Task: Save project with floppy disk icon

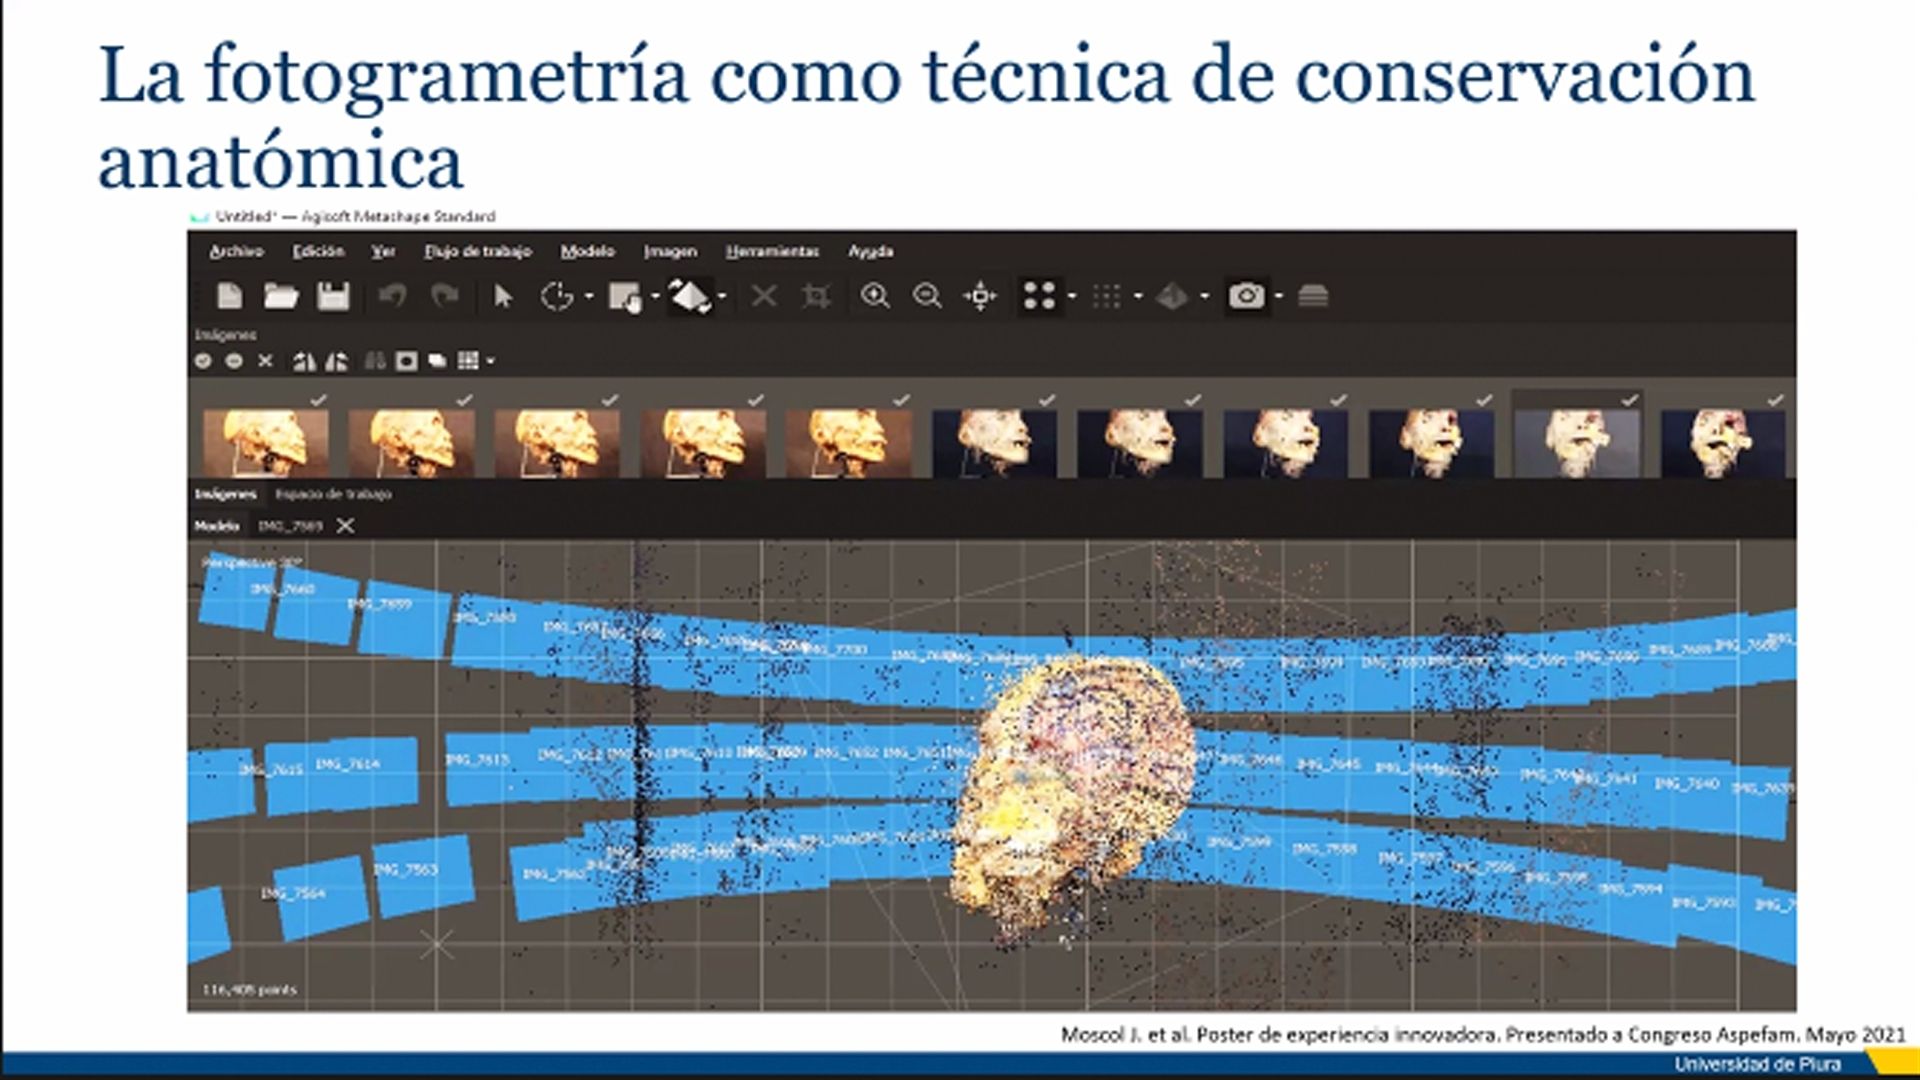Action: tap(333, 296)
